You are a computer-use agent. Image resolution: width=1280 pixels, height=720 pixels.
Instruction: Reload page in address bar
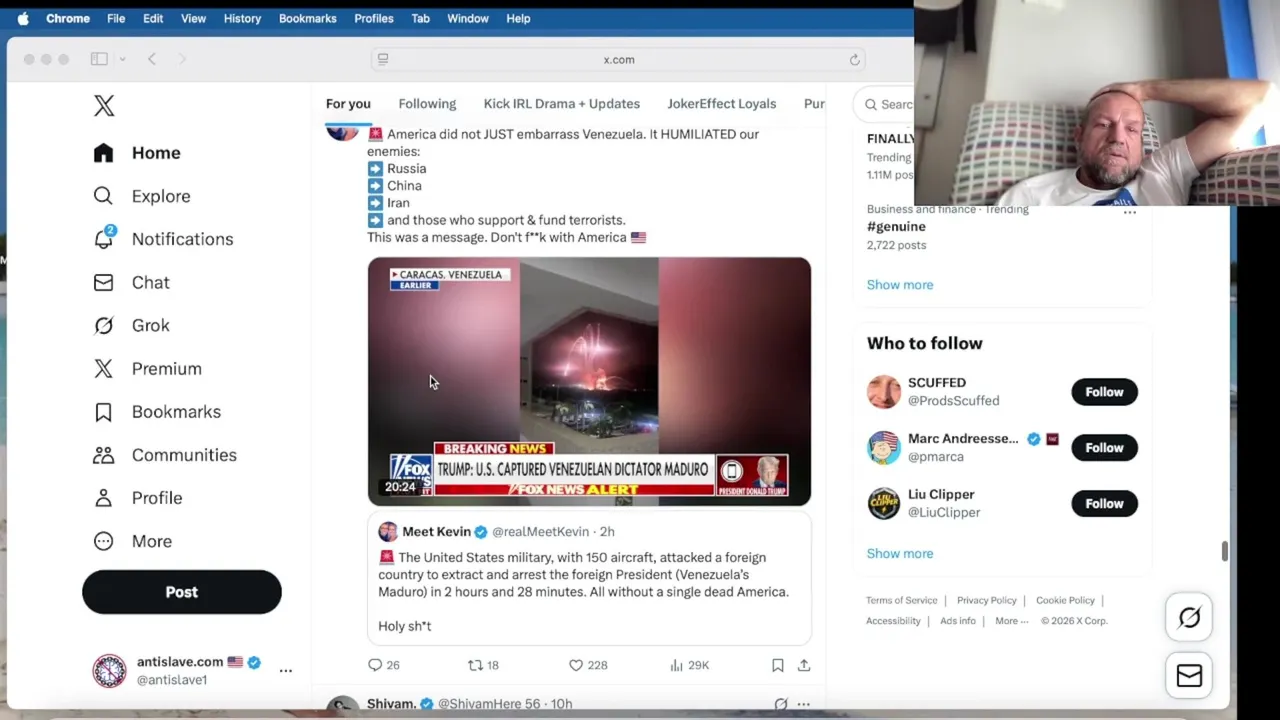(x=854, y=60)
